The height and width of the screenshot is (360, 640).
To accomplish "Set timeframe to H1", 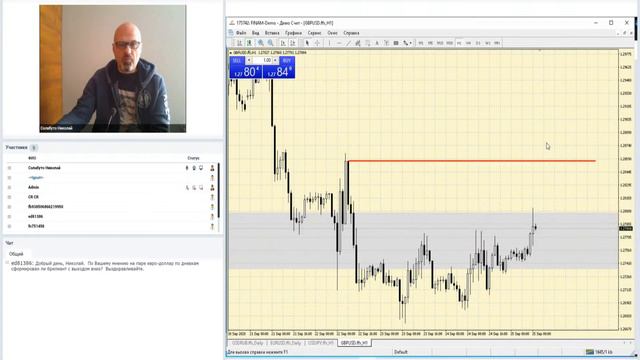I will coord(459,43).
